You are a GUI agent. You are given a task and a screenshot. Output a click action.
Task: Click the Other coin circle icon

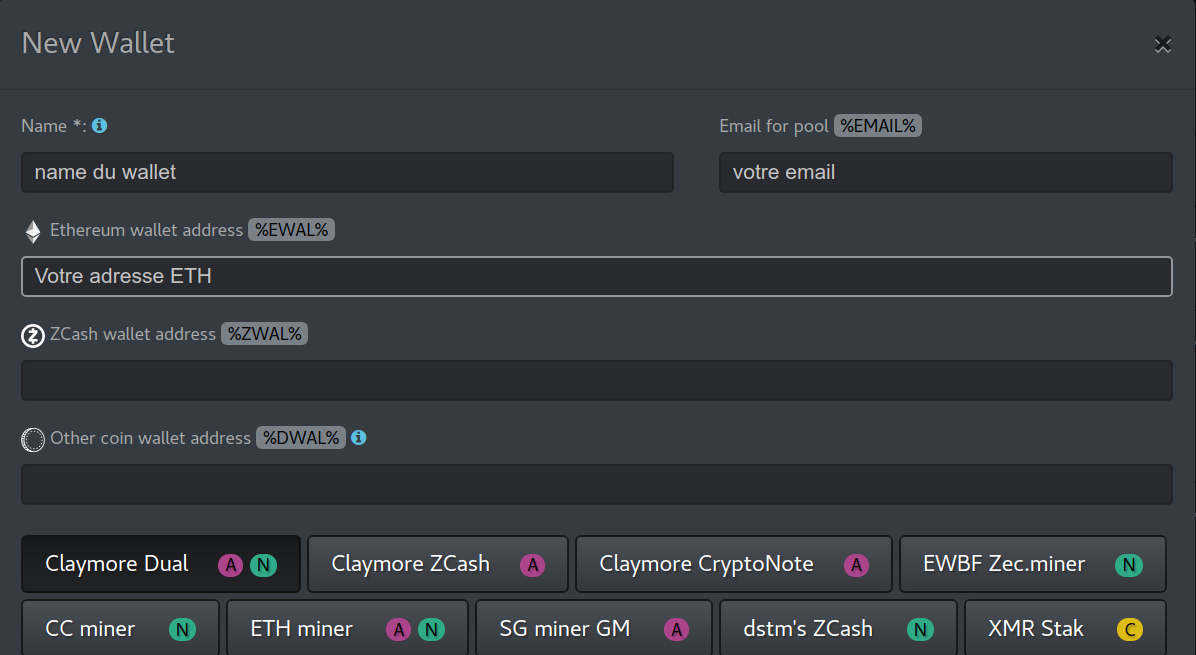[x=33, y=439]
